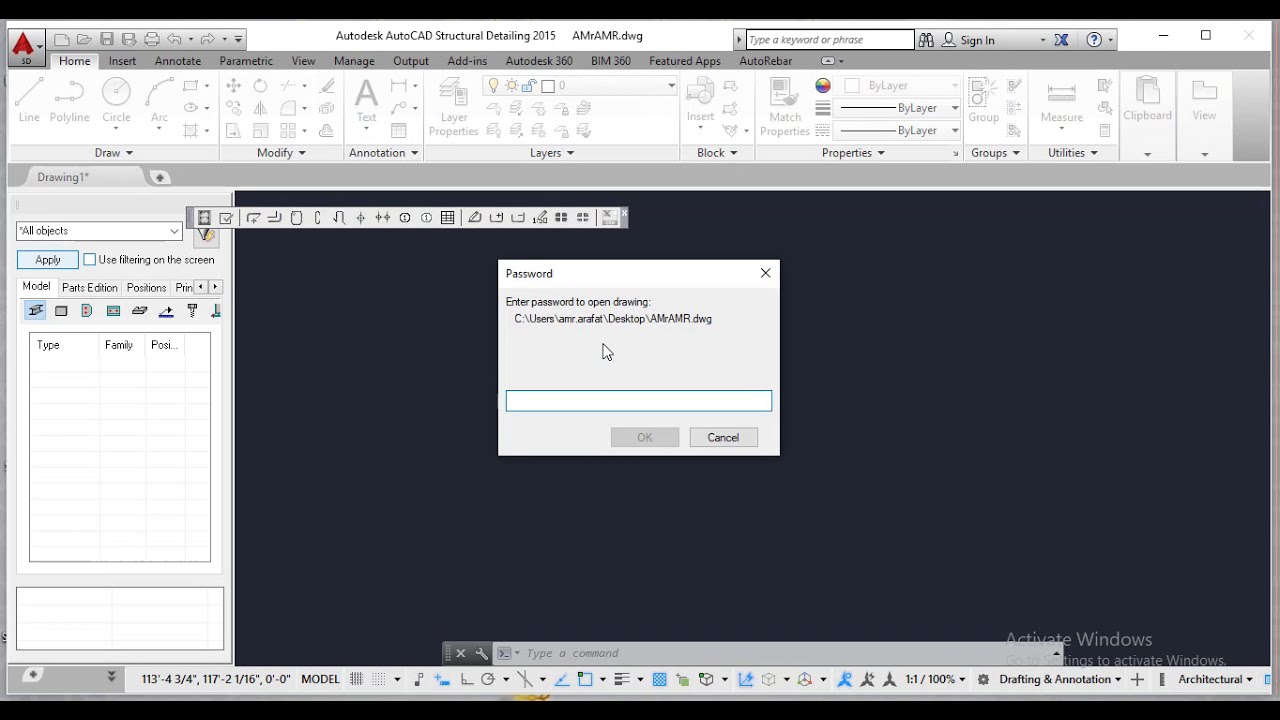Click the Apply filter button
The width and height of the screenshot is (1280, 720).
[x=48, y=260]
